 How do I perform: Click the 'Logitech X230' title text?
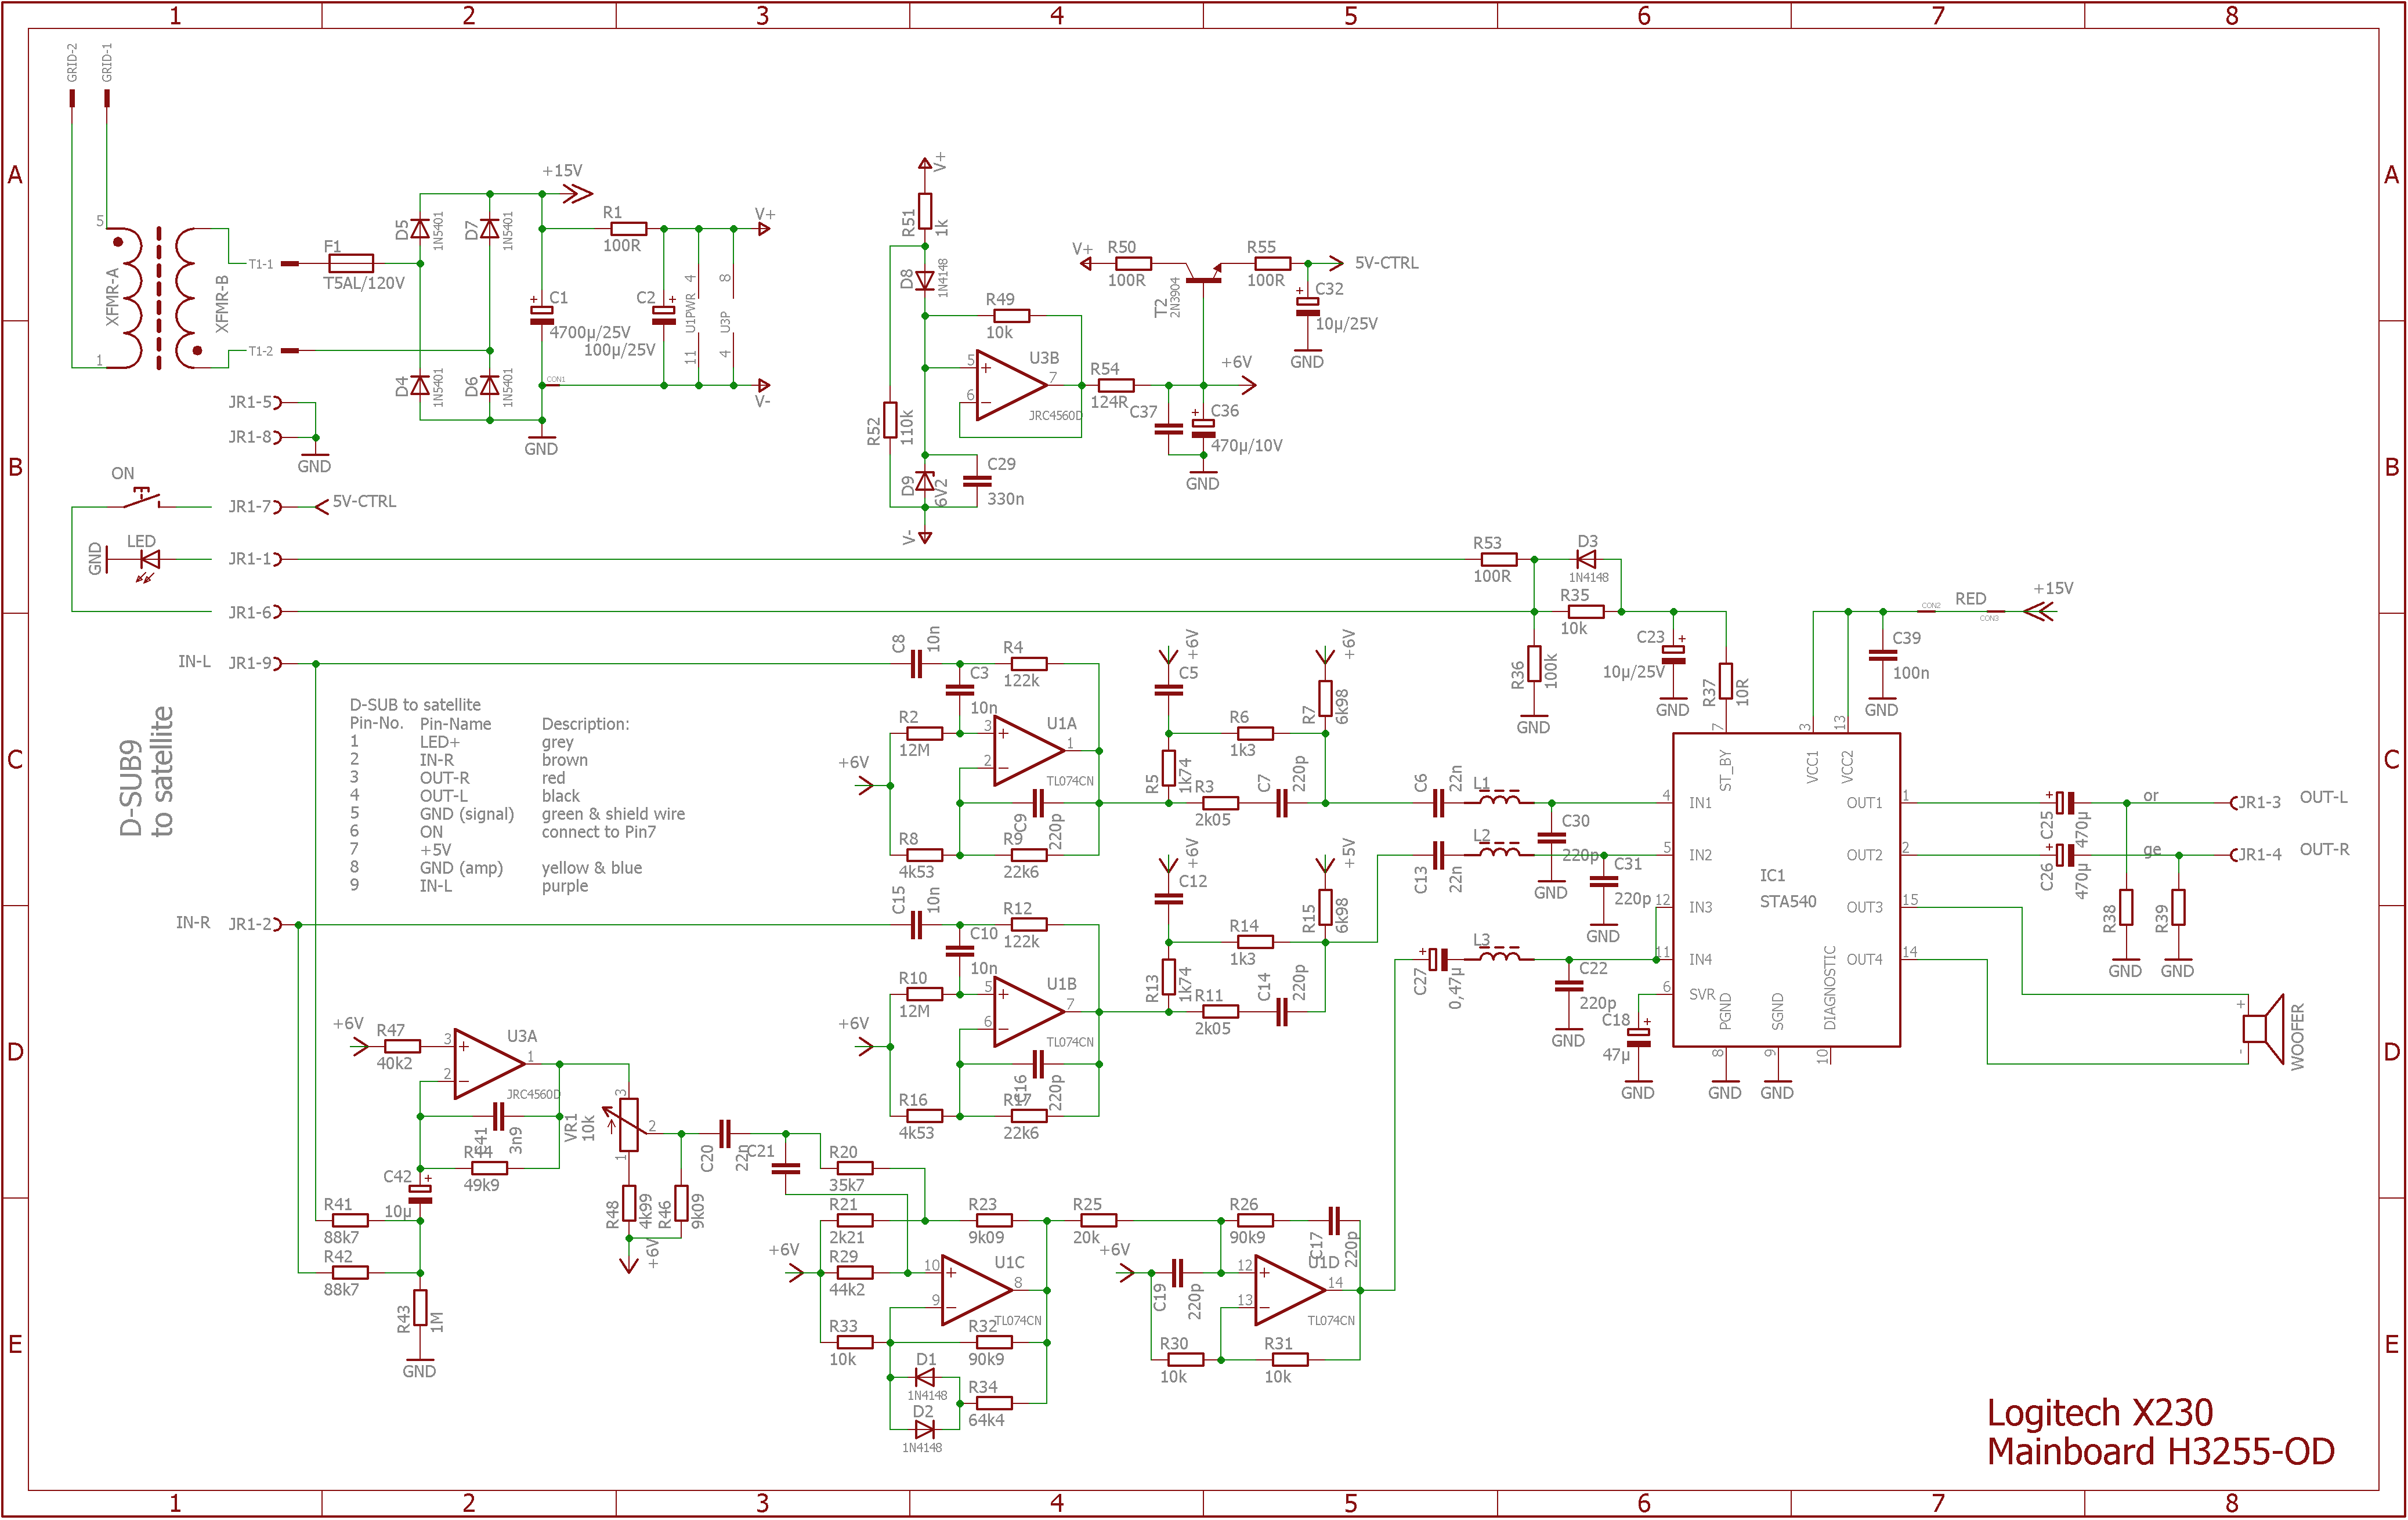(2099, 1413)
